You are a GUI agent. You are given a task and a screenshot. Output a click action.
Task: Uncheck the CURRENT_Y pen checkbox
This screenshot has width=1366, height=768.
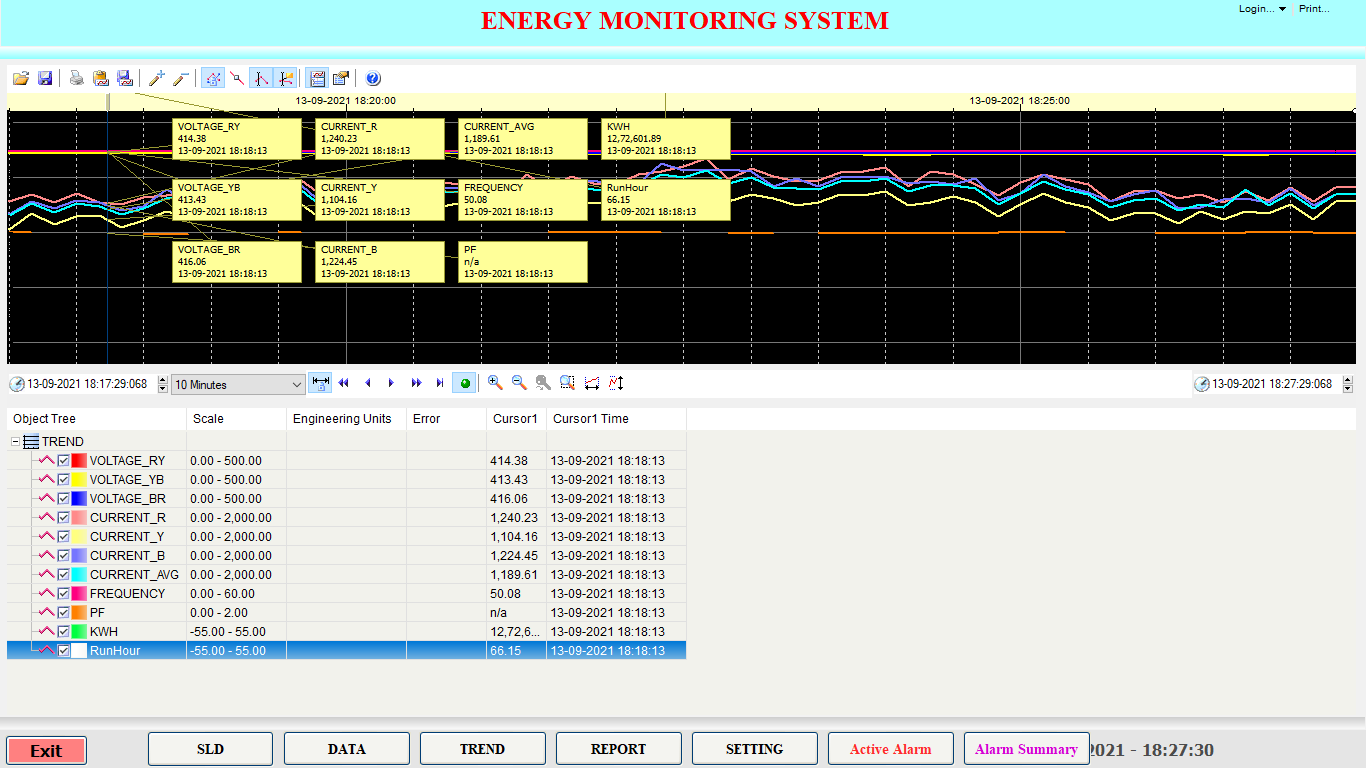(x=64, y=537)
